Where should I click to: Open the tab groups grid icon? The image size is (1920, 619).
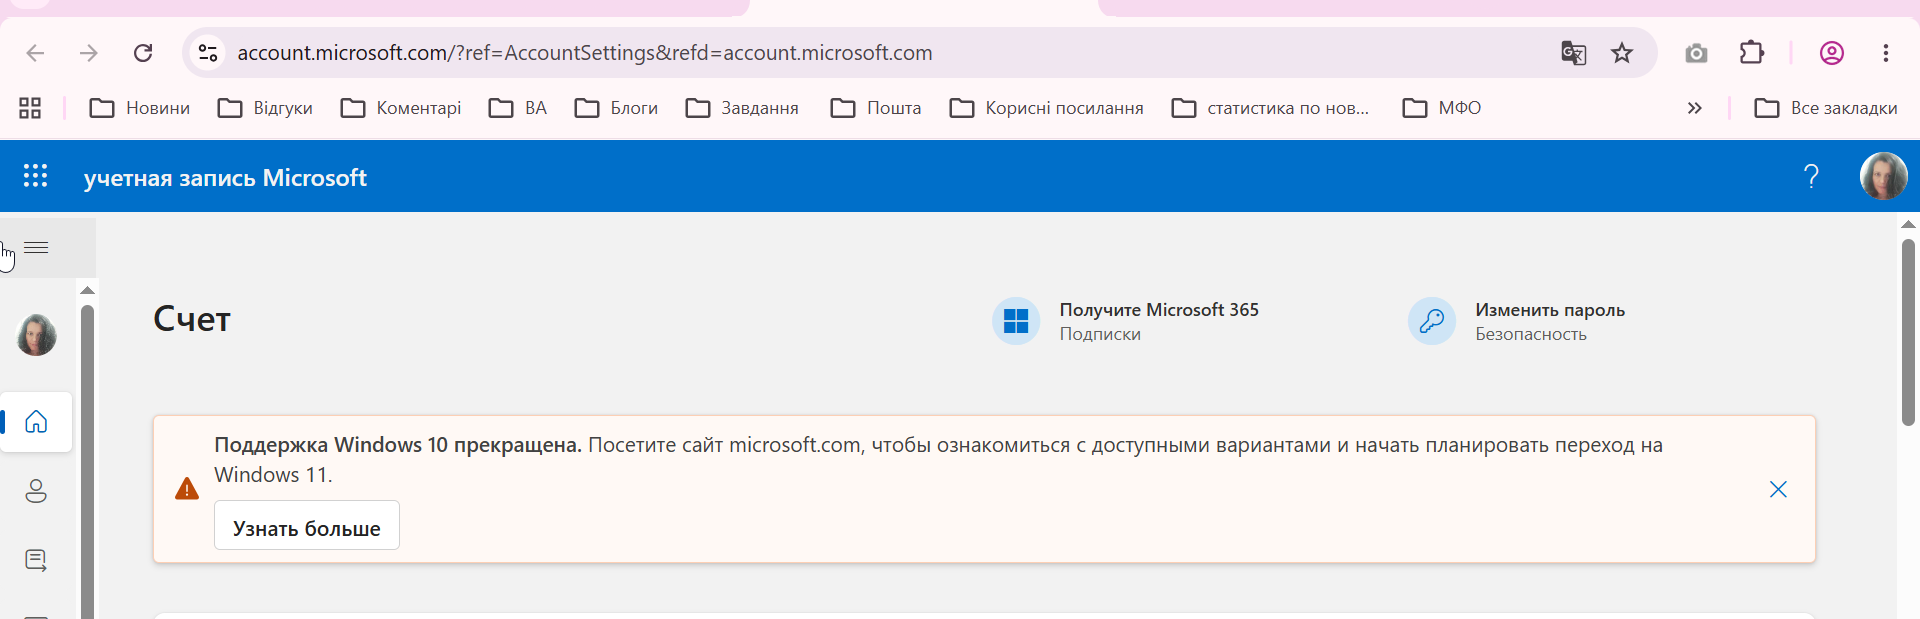click(x=30, y=108)
